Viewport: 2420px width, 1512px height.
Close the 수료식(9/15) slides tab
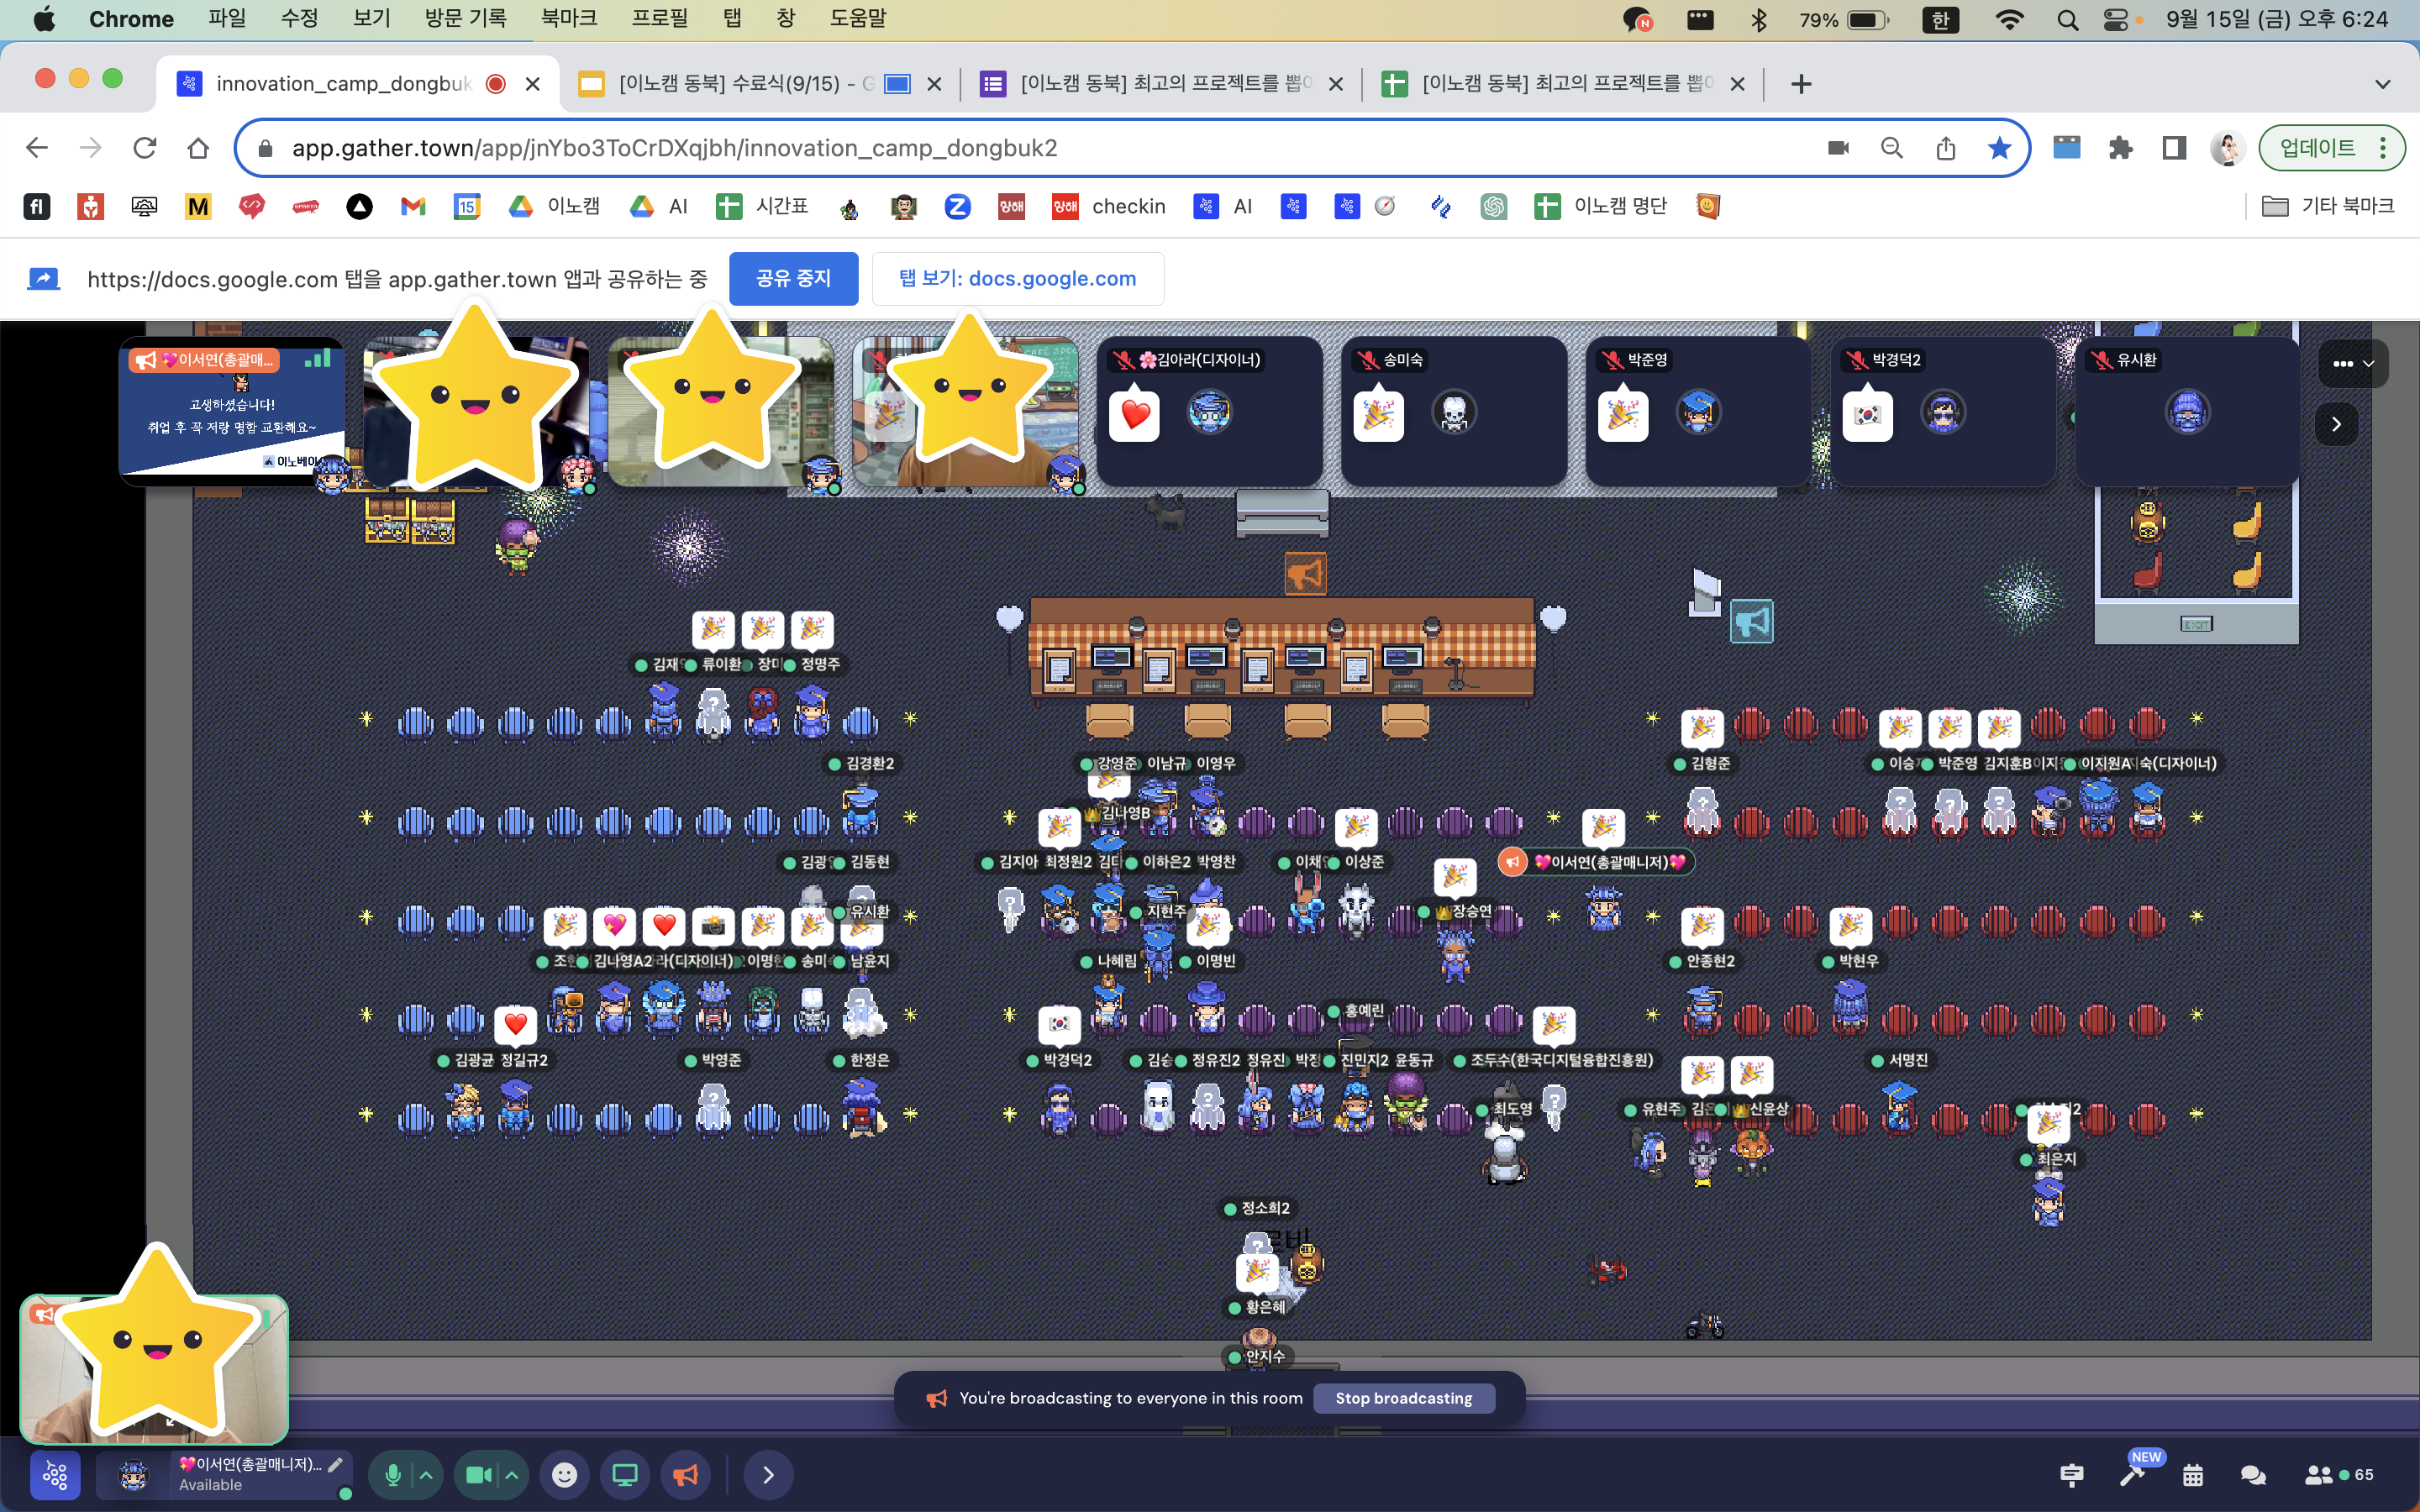coord(934,84)
